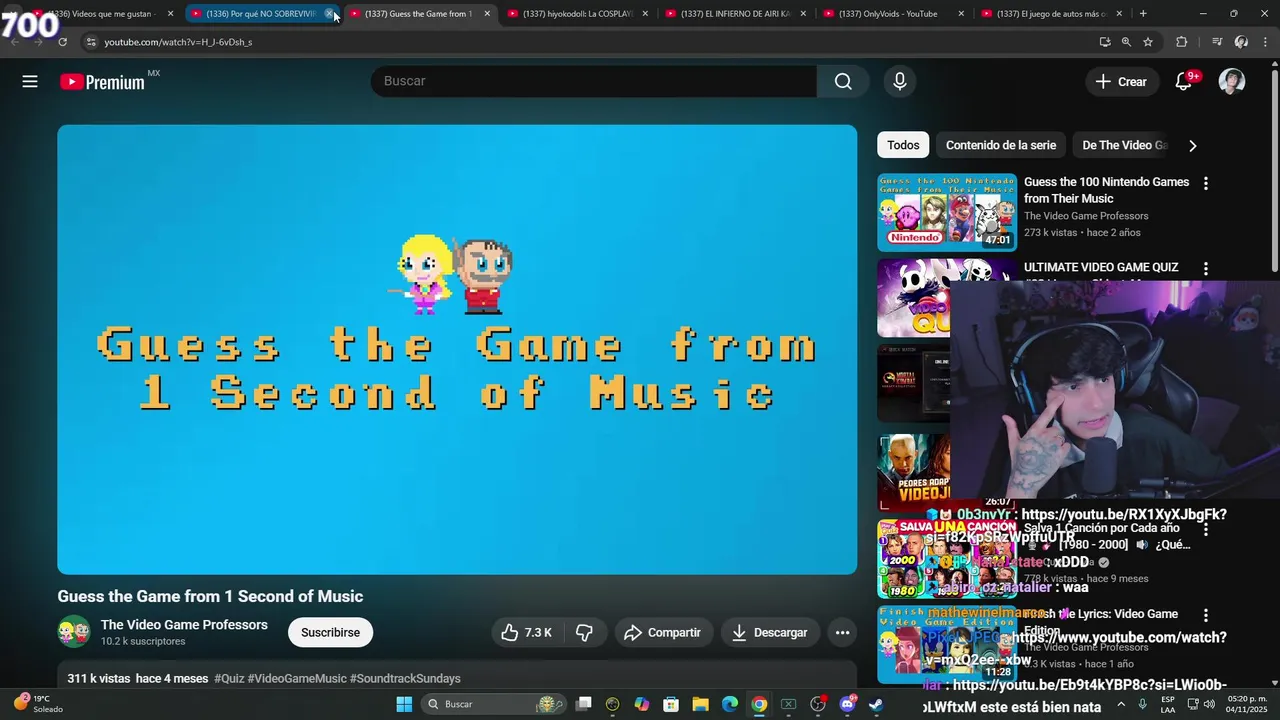Reload the page in the browser
This screenshot has height=720, width=1280.
click(62, 42)
